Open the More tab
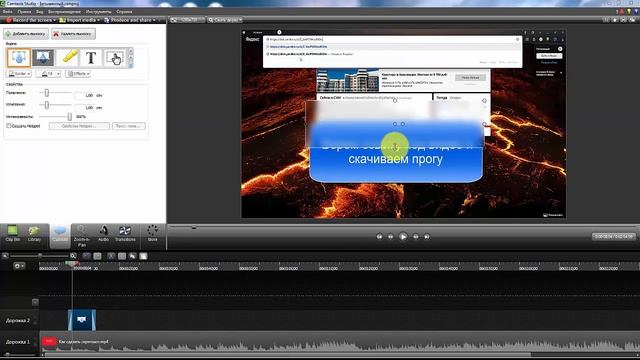Image resolution: width=640 pixels, height=360 pixels. [153, 234]
